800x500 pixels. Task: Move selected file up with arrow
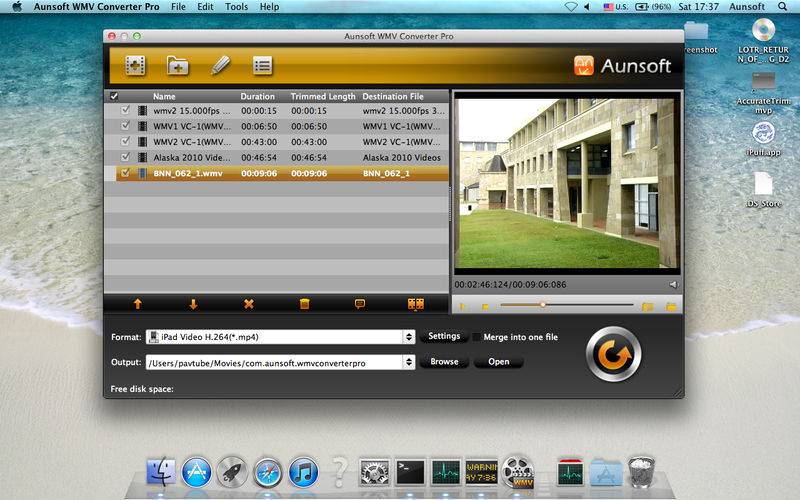pyautogui.click(x=137, y=304)
